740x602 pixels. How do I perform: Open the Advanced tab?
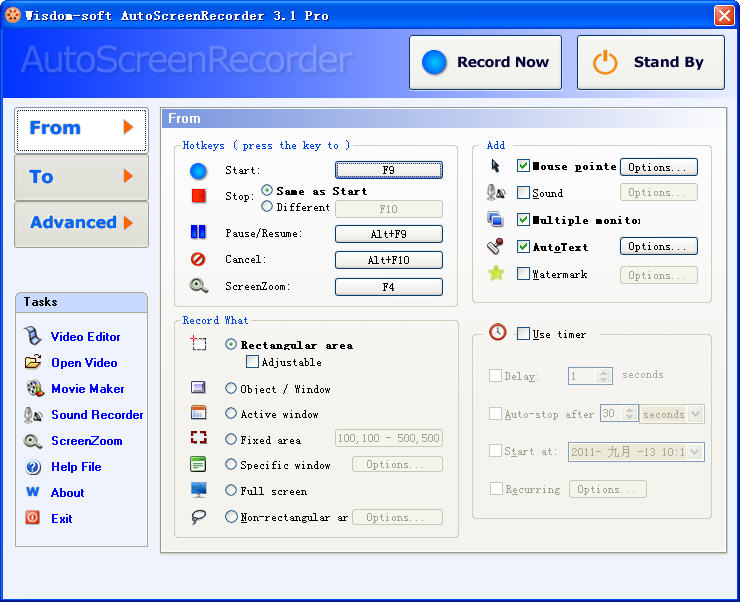(82, 224)
